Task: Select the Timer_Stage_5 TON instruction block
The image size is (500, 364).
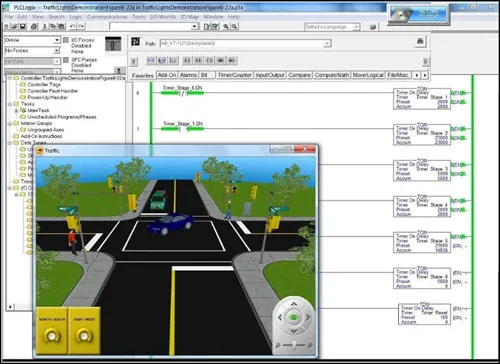Action: 422,243
